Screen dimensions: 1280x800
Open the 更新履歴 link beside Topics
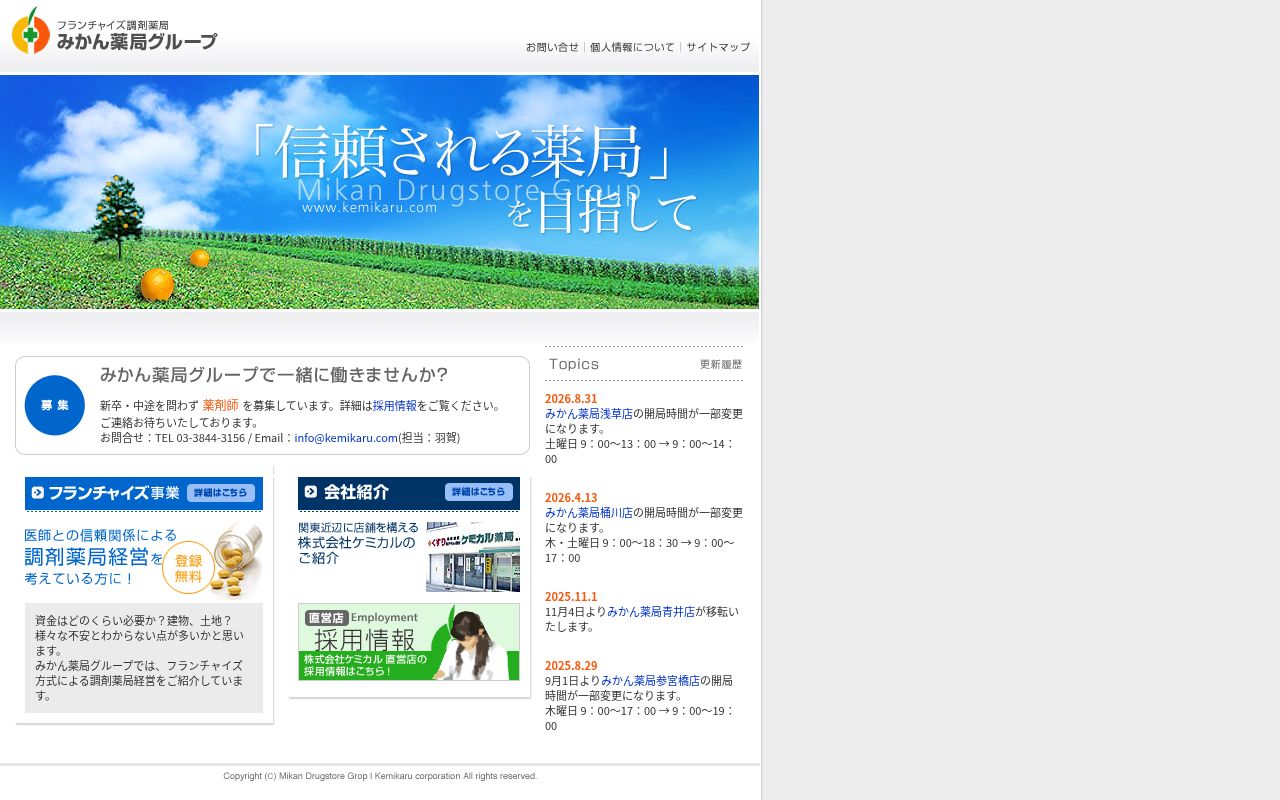pyautogui.click(x=721, y=365)
